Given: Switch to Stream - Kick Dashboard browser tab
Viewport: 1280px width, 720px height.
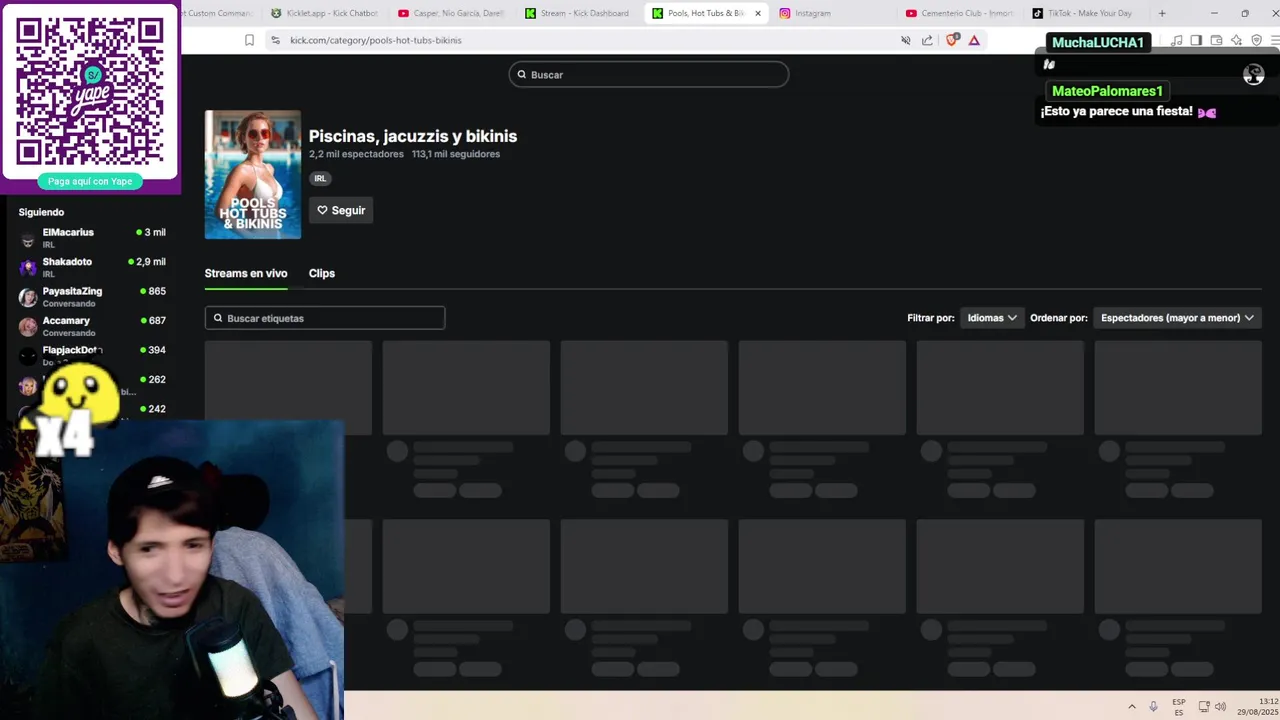Looking at the screenshot, I should point(577,13).
